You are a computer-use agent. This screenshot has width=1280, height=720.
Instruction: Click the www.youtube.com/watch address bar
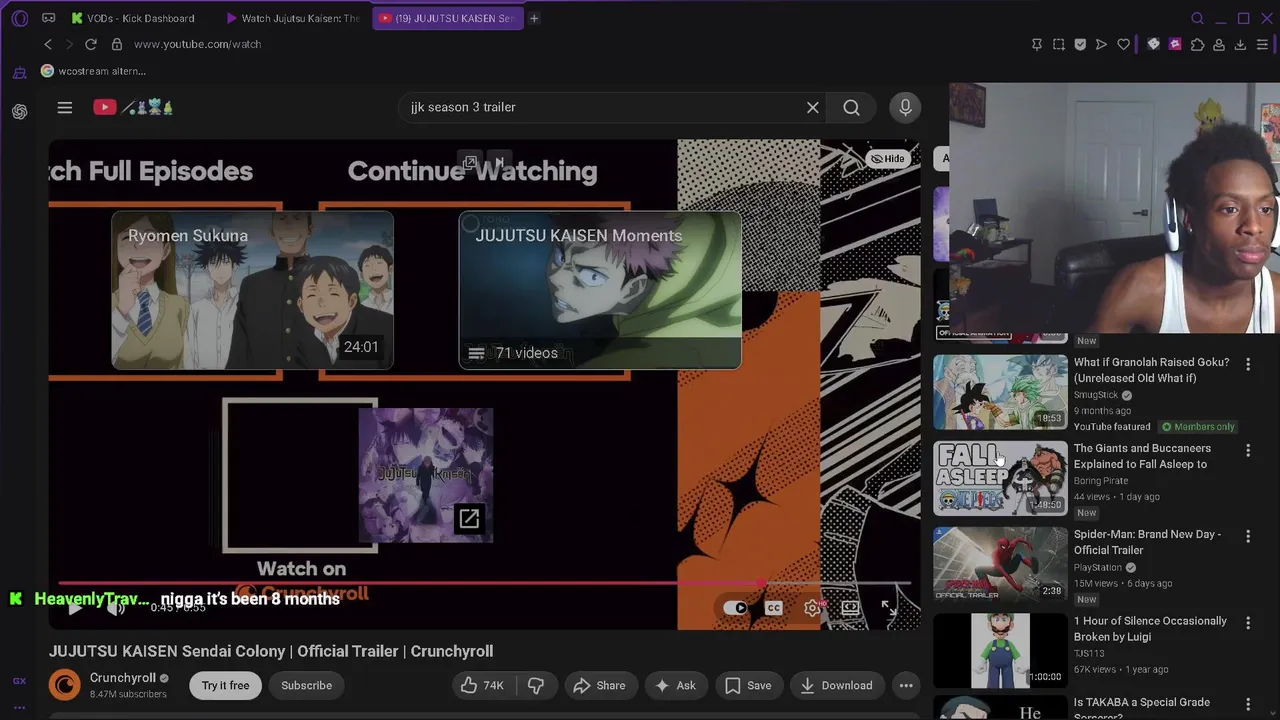tap(197, 44)
